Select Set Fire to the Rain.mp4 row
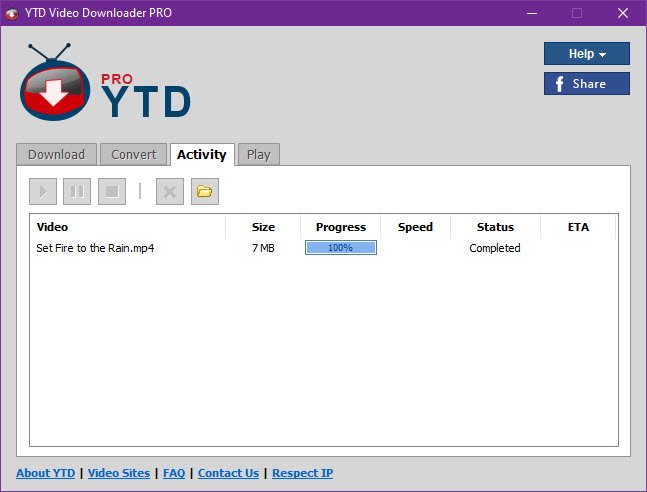The width and height of the screenshot is (647, 492). click(324, 248)
